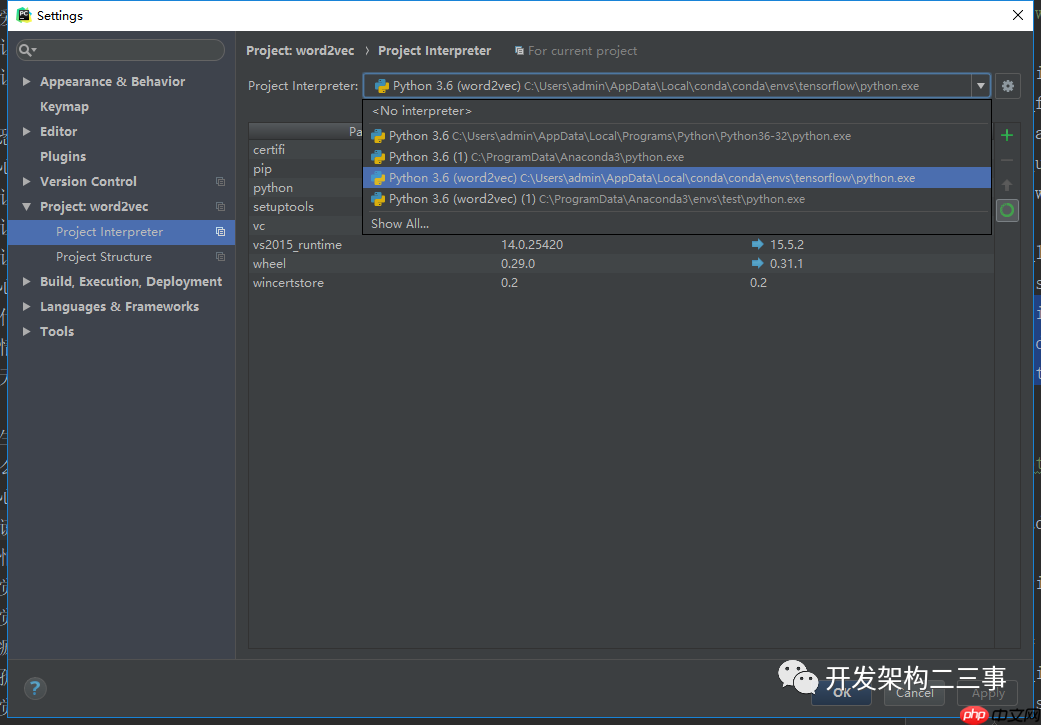The image size is (1041, 725).
Task: Click the search field magnifier icon
Action: [27, 50]
